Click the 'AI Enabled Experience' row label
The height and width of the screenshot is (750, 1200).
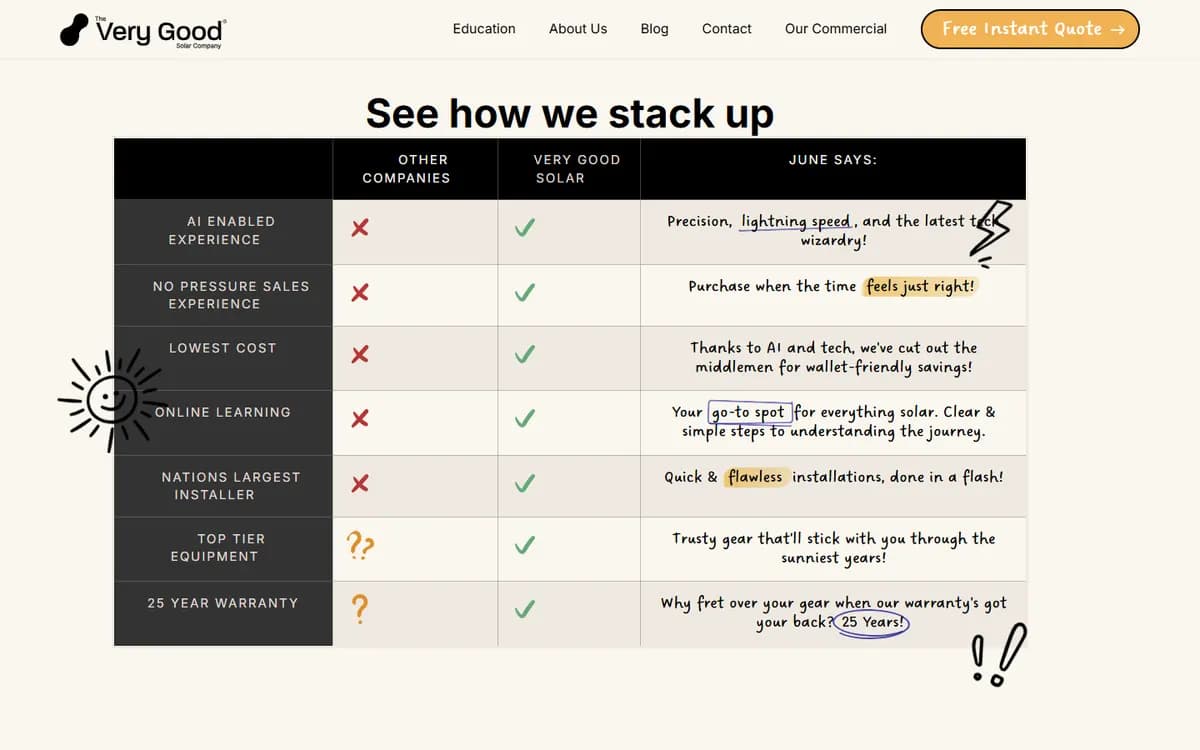tap(221, 230)
